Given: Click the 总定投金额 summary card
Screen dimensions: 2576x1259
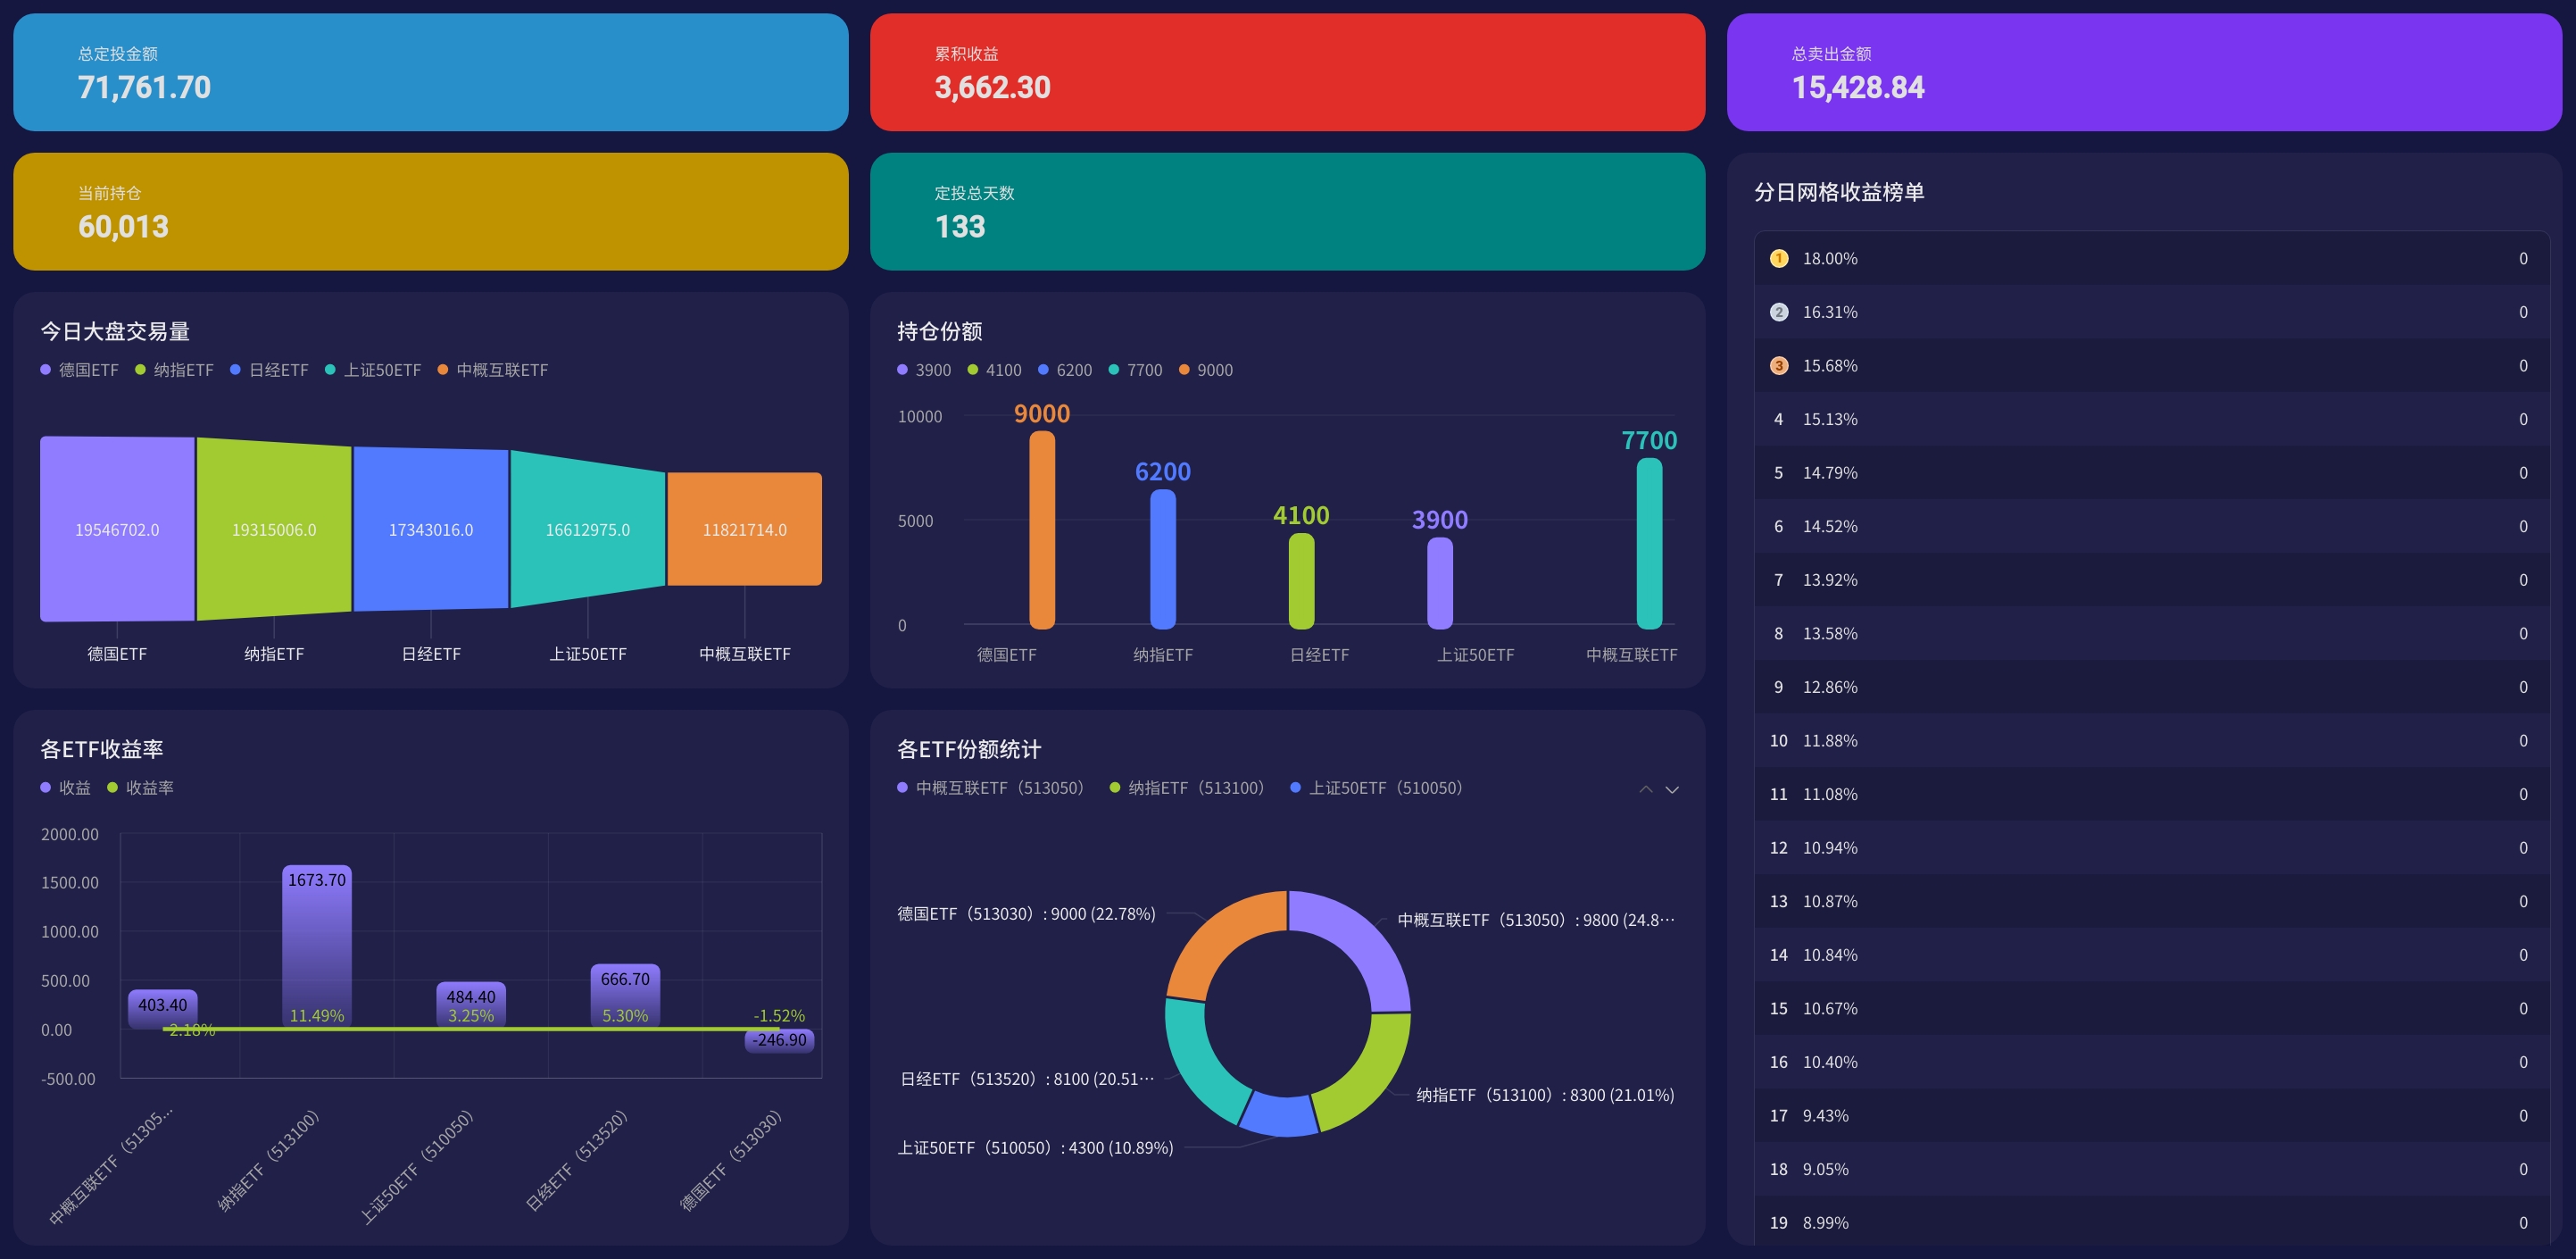Looking at the screenshot, I should tap(430, 72).
